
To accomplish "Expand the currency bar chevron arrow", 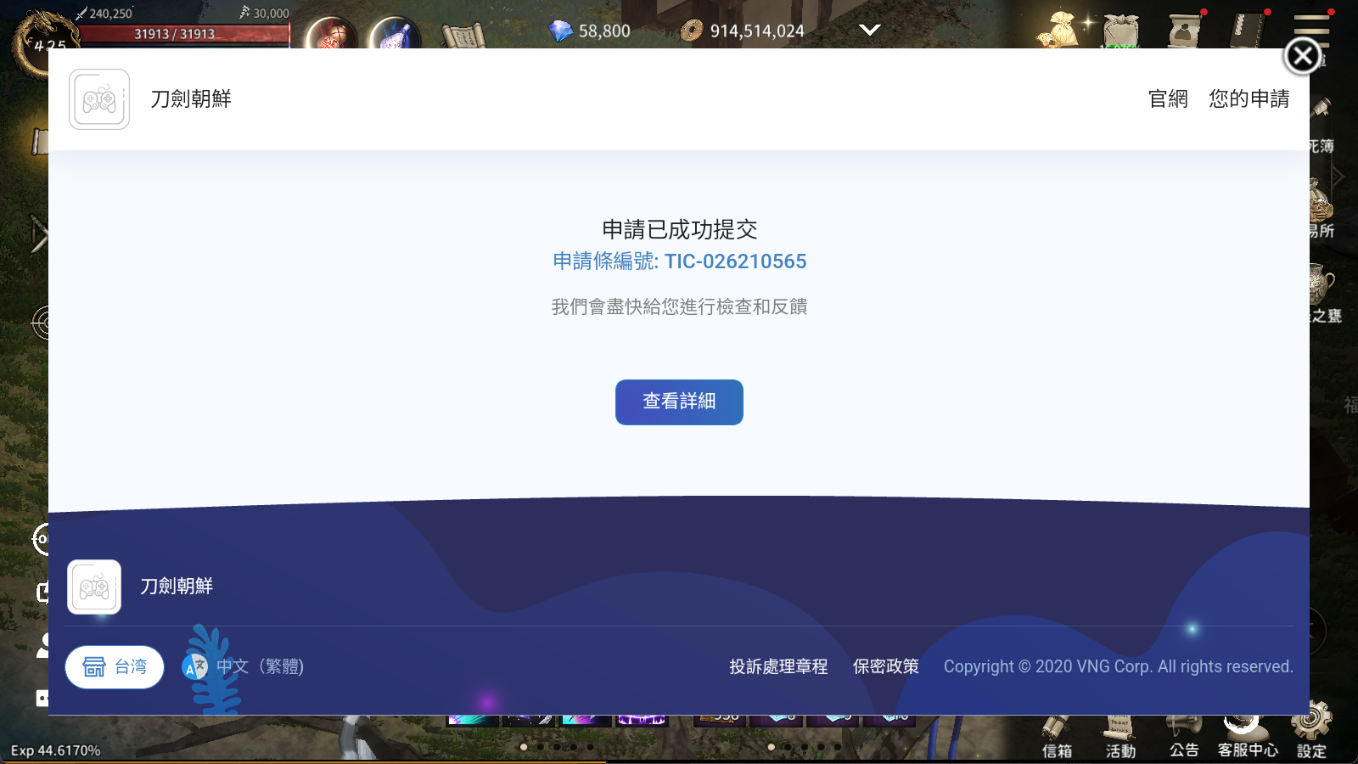I will tap(870, 30).
